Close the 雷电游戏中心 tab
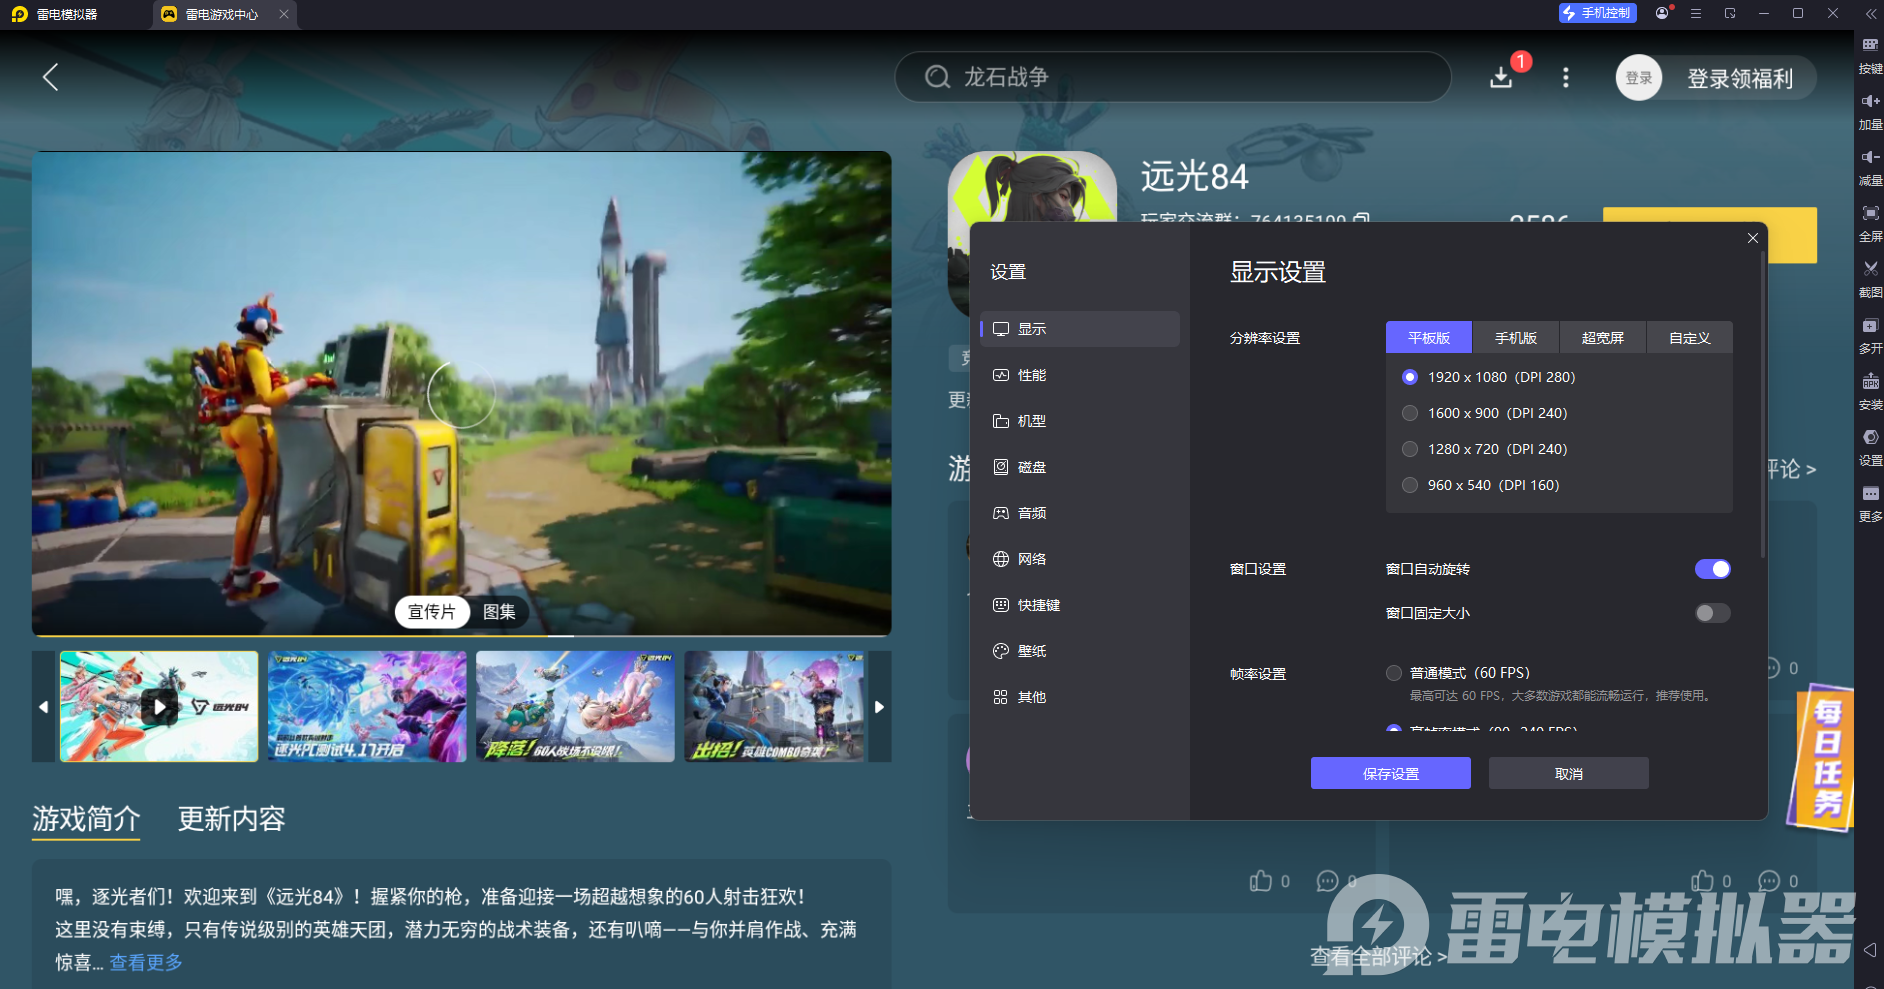Viewport: 1884px width, 989px height. (x=284, y=14)
